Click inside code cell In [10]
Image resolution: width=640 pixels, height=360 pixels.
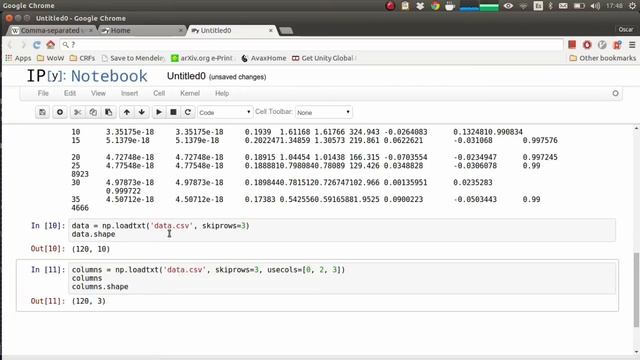342,230
